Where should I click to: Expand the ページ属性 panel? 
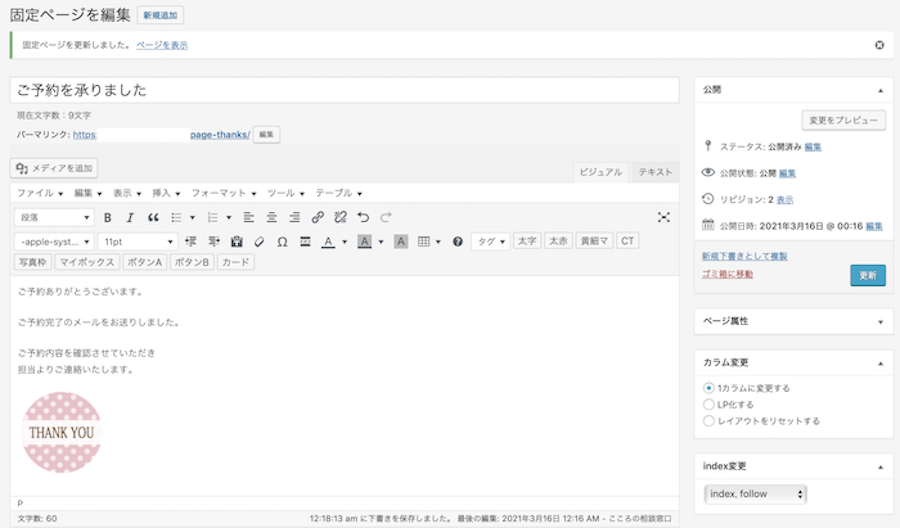[880, 322]
